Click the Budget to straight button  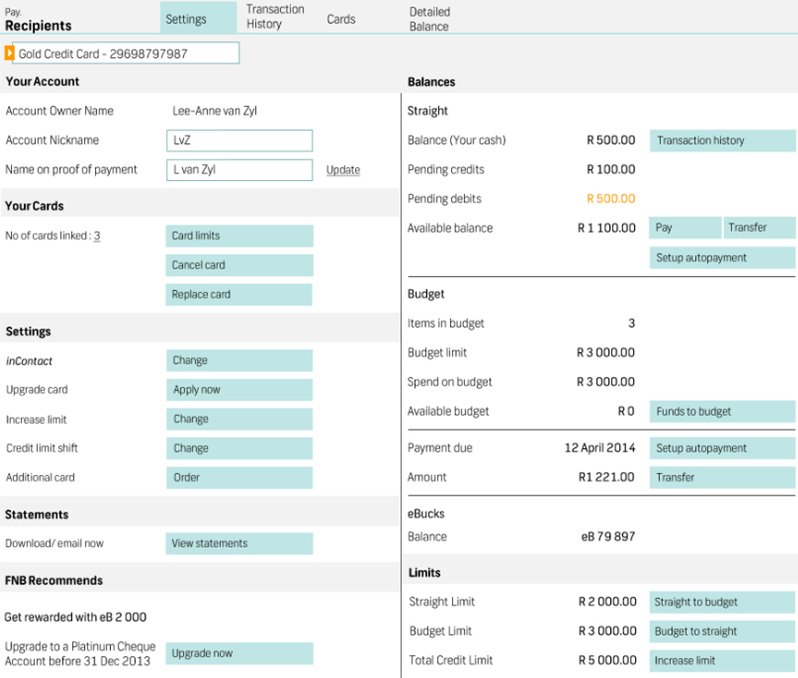722,632
